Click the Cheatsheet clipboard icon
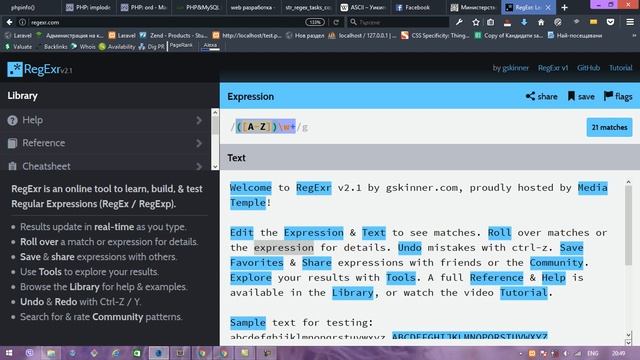 pyautogui.click(x=13, y=166)
